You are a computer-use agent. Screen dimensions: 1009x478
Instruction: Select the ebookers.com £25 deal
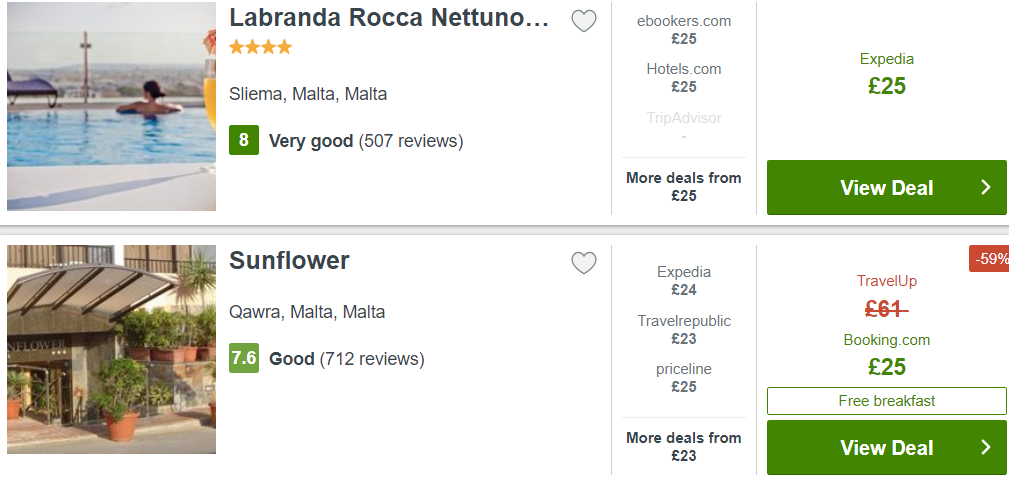(683, 30)
